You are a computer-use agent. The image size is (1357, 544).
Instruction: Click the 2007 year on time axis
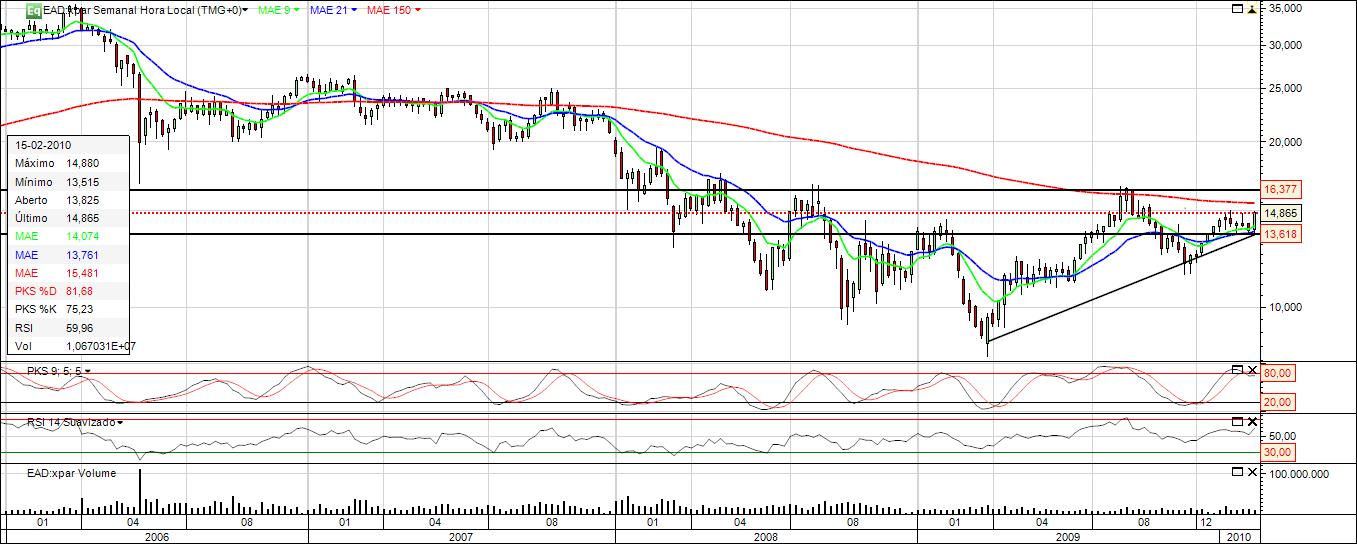coord(462,537)
